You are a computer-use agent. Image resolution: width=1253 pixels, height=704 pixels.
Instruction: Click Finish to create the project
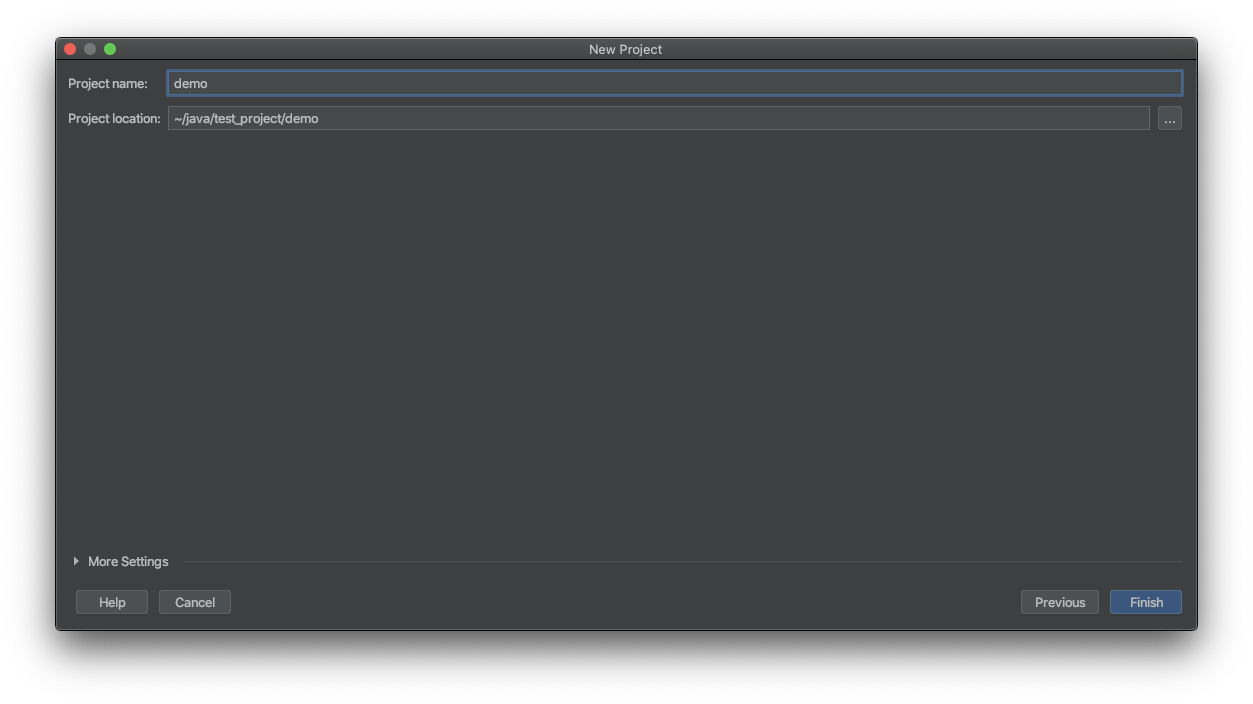click(1145, 602)
